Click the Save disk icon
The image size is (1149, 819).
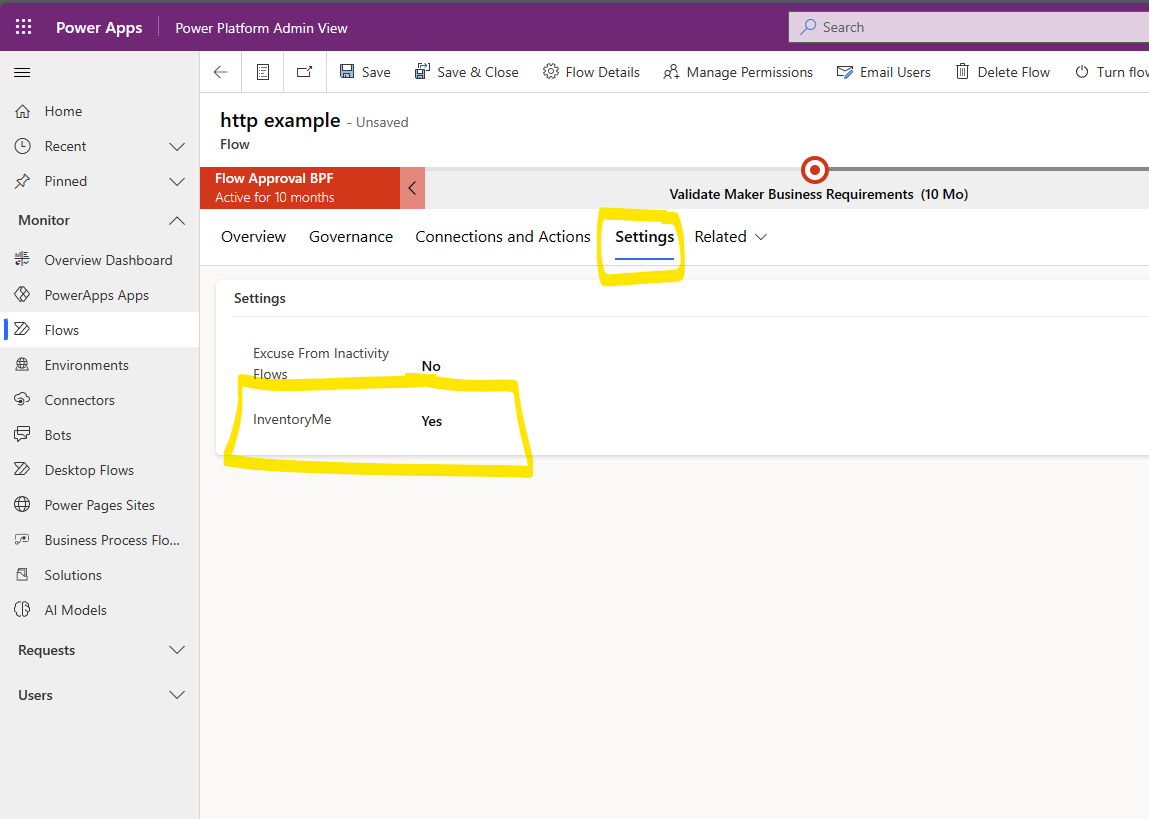coord(347,71)
